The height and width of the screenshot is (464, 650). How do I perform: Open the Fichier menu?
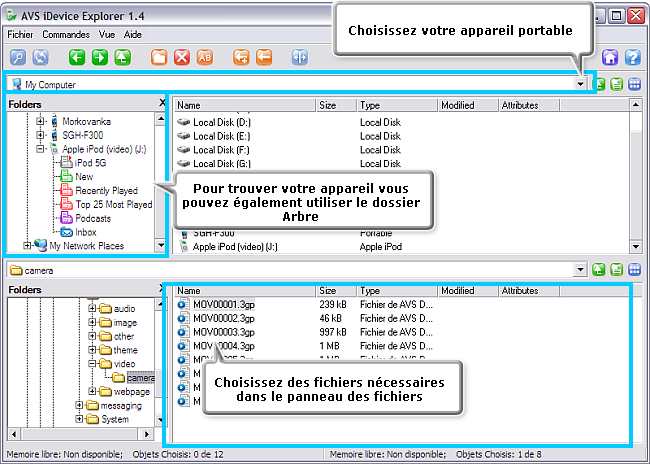tap(20, 34)
